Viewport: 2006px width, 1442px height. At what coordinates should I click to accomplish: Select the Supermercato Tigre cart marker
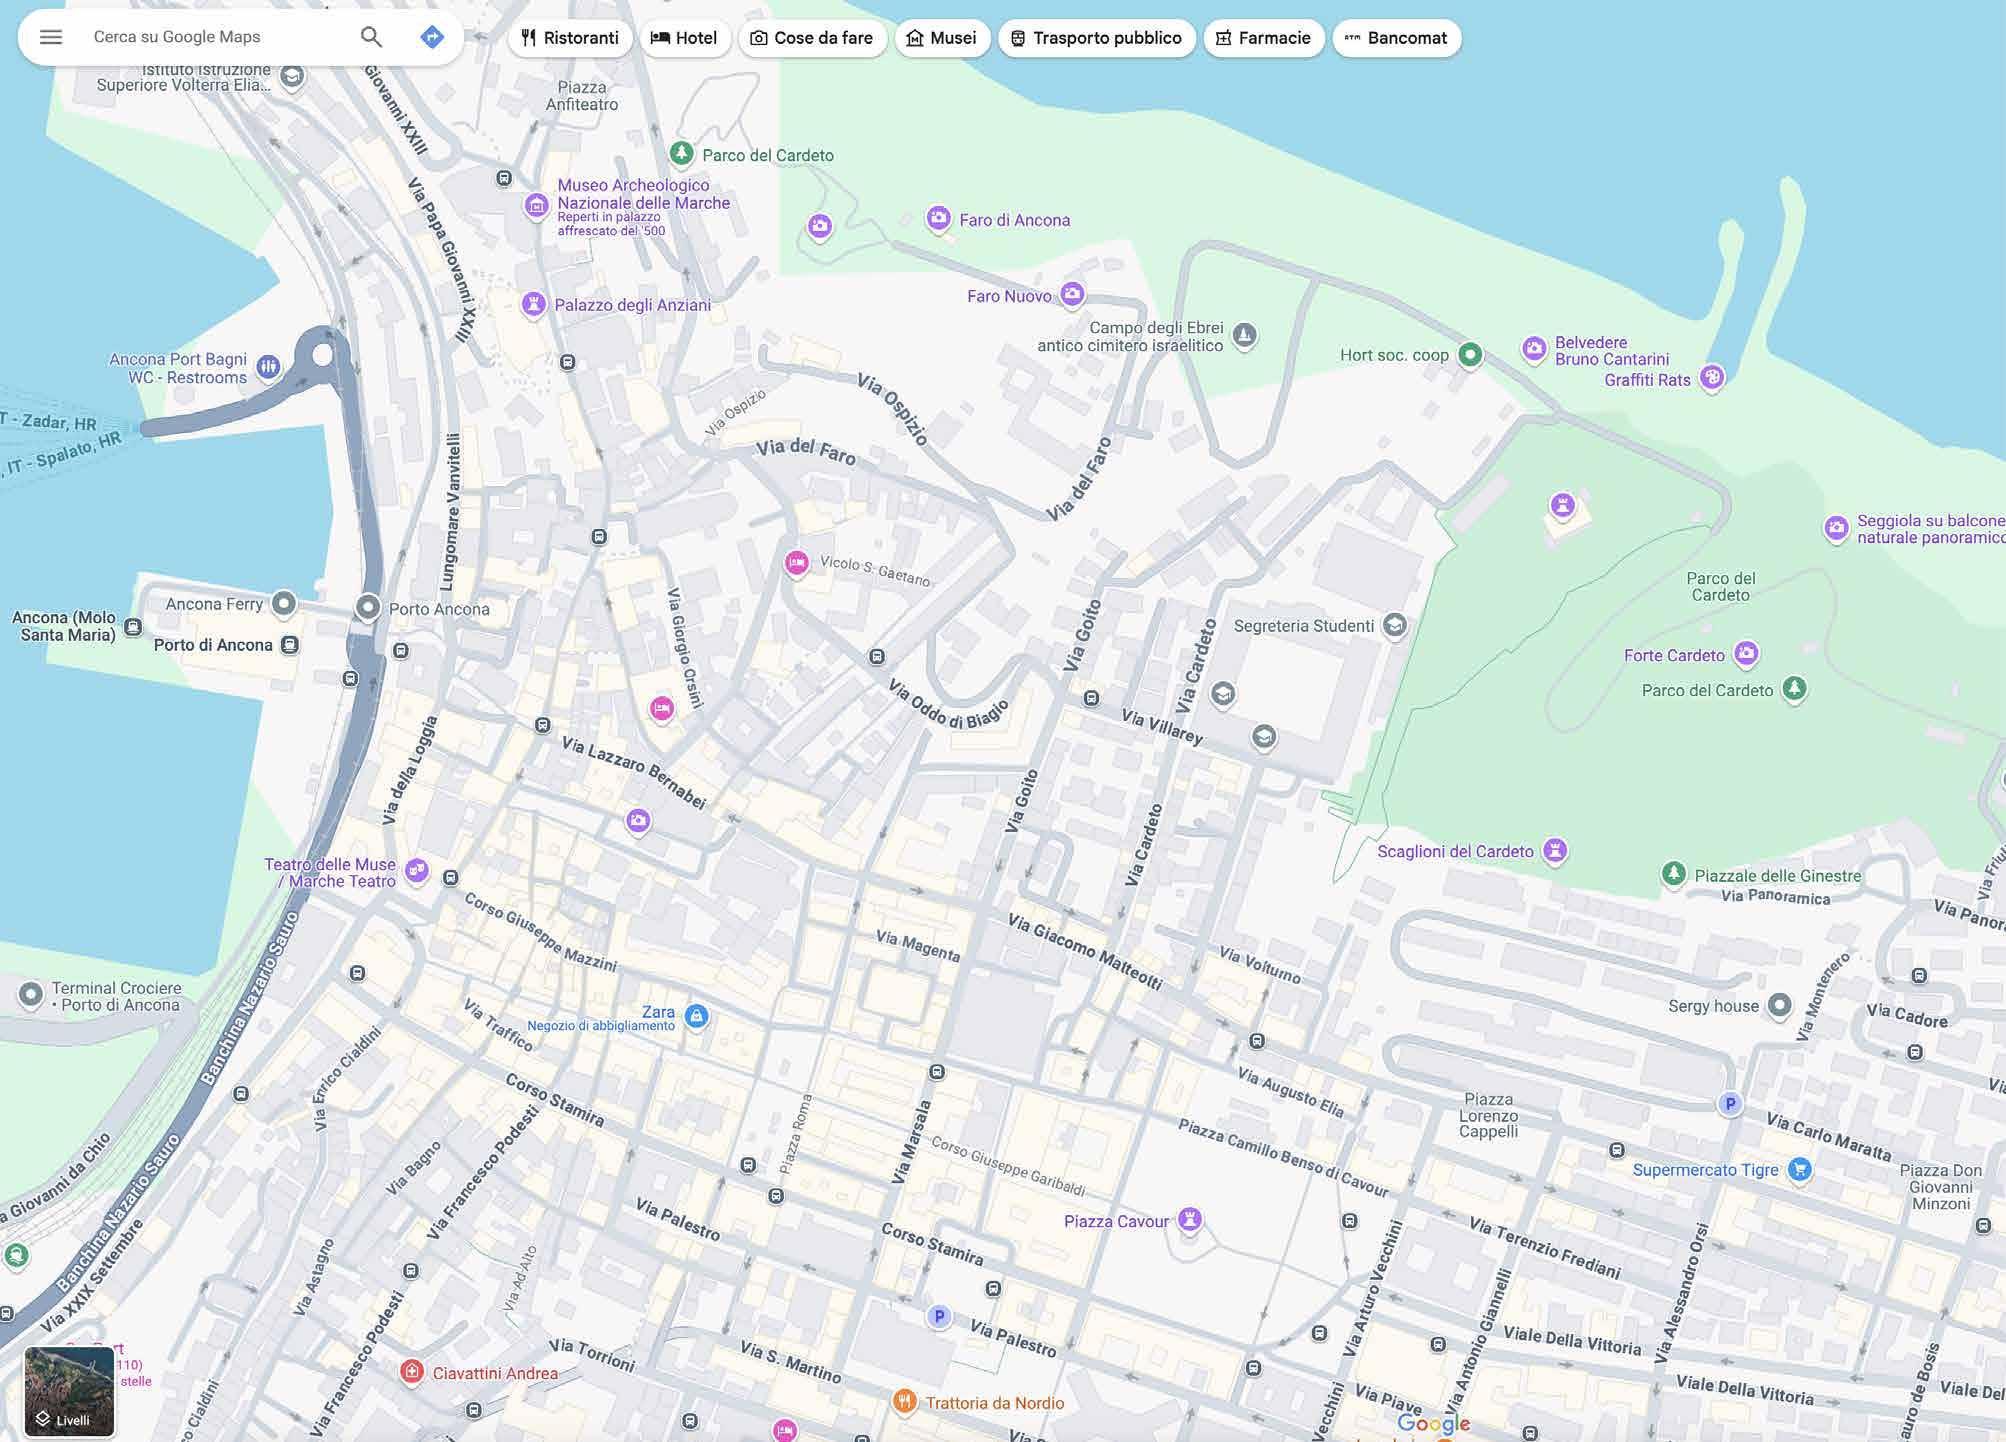coord(1799,1168)
